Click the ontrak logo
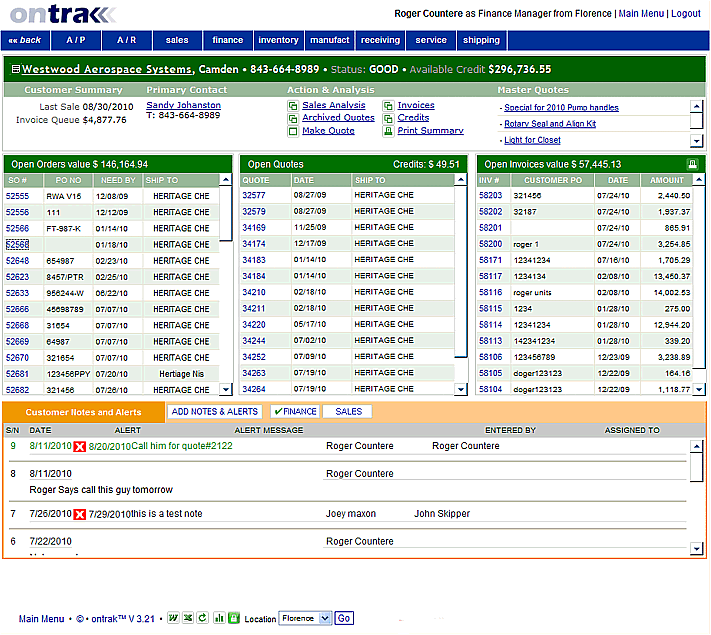Viewport: 711px width, 635px height. click(63, 15)
